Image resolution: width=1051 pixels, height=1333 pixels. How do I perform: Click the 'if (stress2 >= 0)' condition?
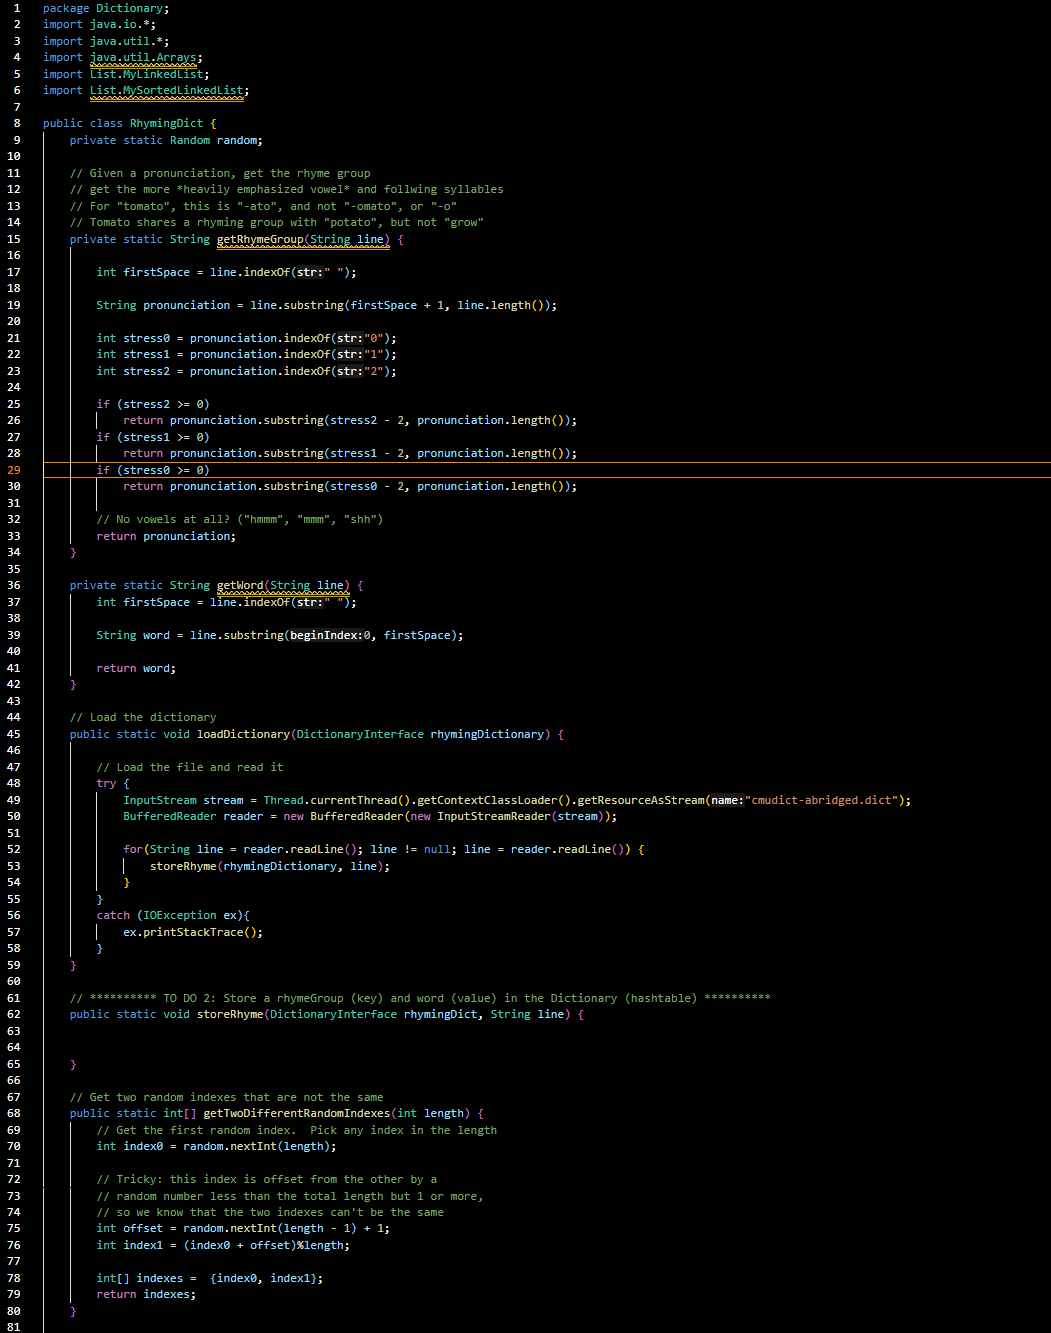click(153, 404)
